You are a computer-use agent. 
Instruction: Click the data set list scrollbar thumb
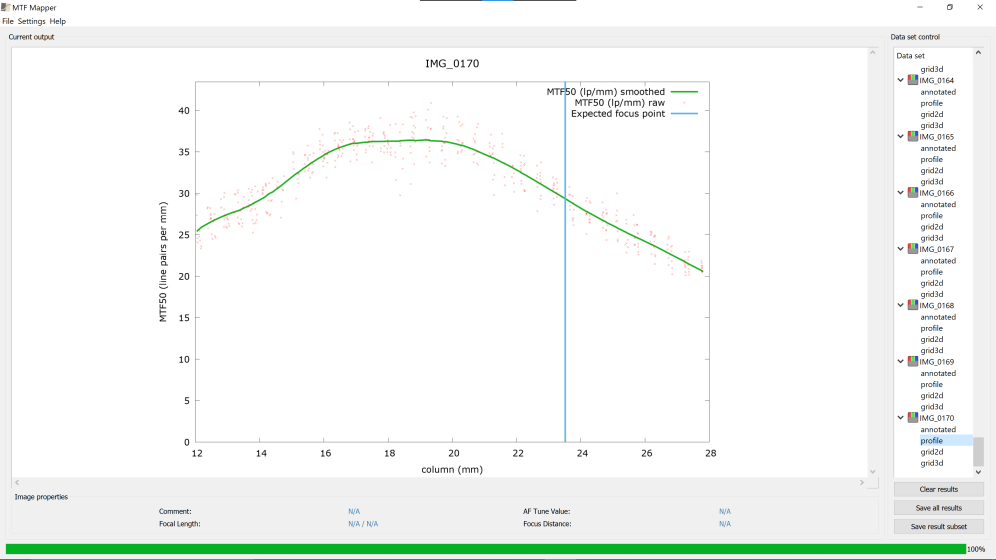pyautogui.click(x=978, y=451)
